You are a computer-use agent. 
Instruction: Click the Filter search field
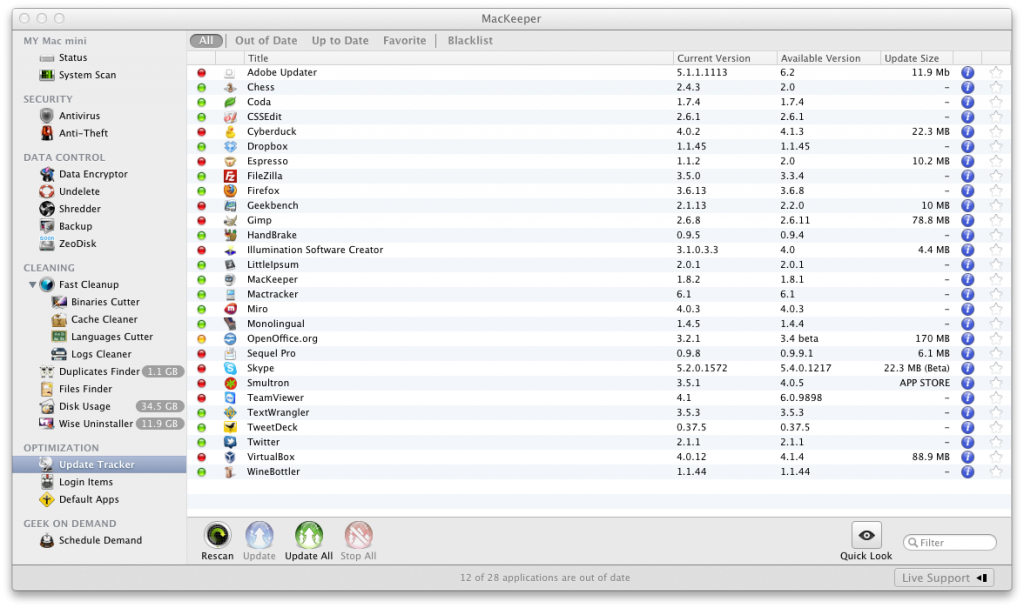tap(950, 543)
